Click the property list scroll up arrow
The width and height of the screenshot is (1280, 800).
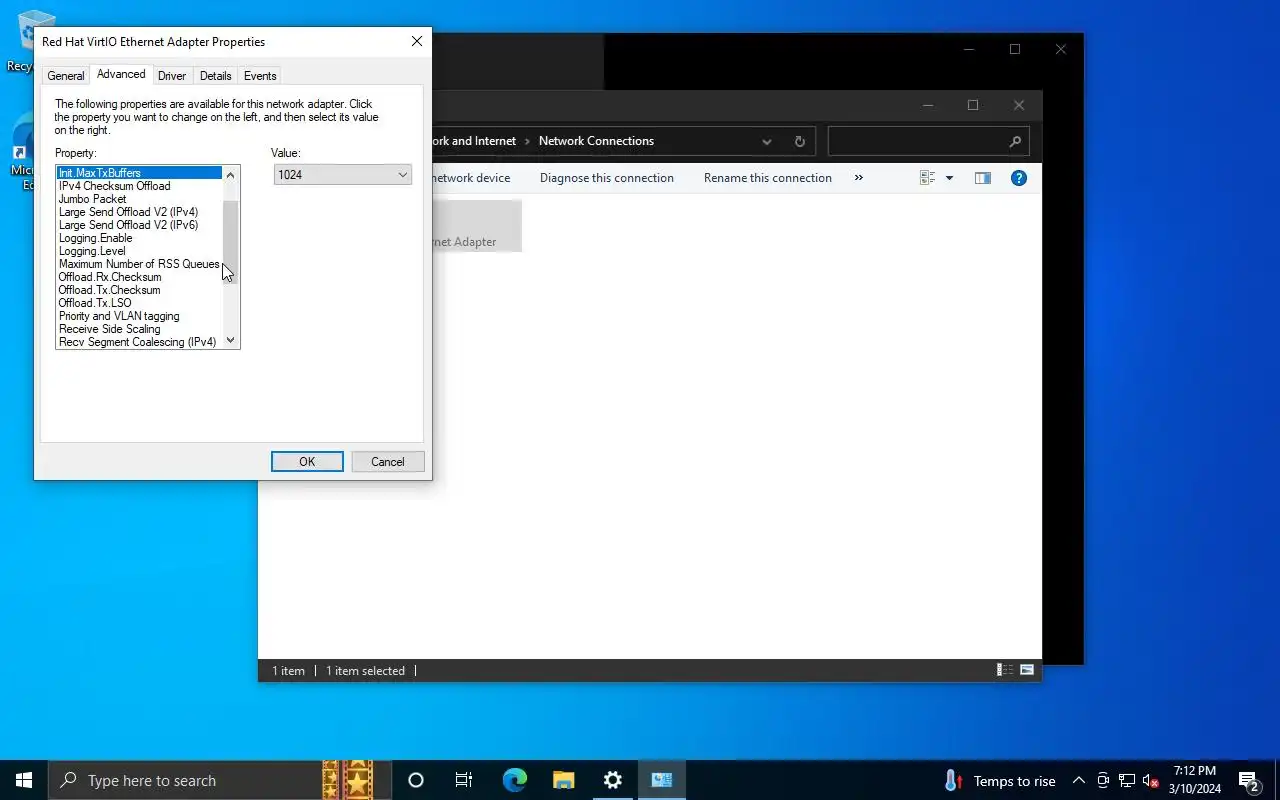231,175
